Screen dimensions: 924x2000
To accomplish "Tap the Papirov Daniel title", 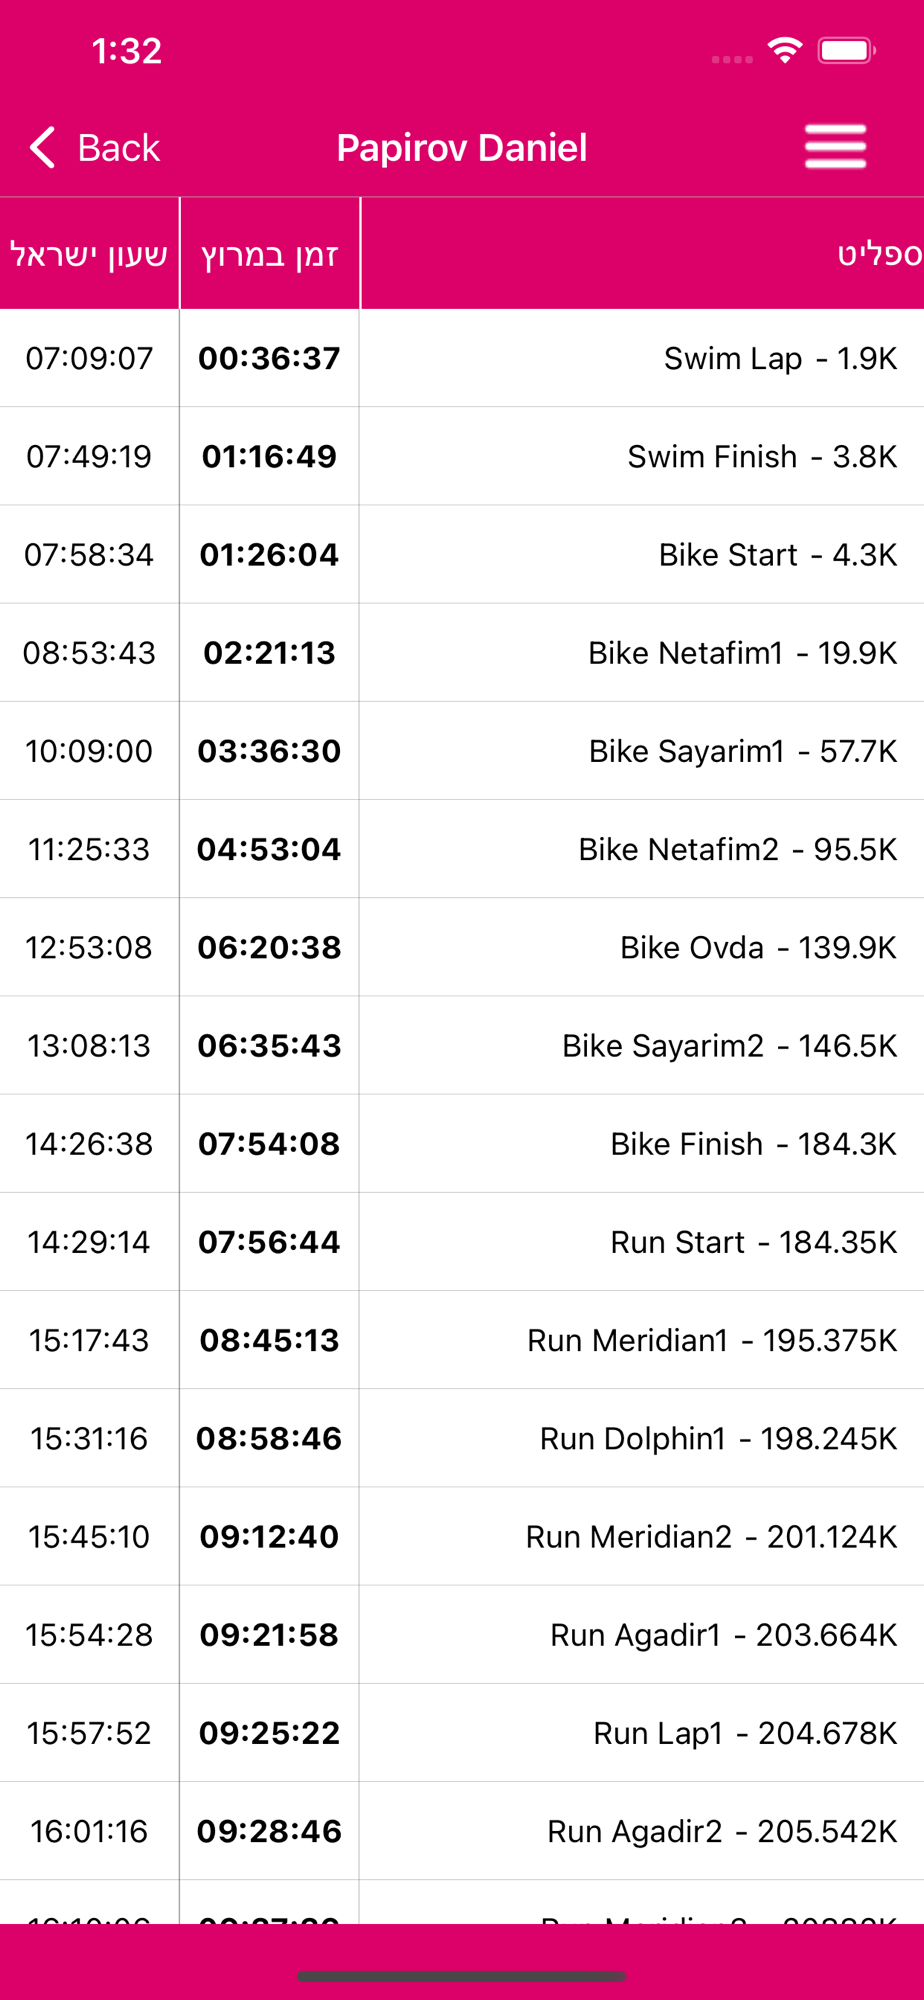I will click(x=461, y=148).
